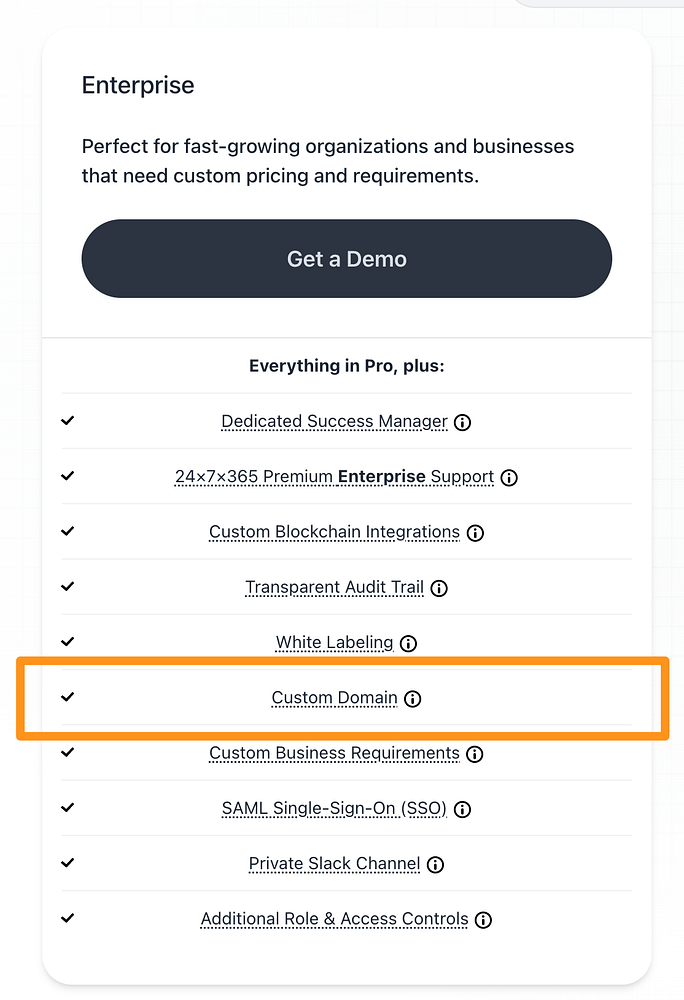Click the SAML Single-Sign-On (SSO) link
The height and width of the screenshot is (1000, 684).
(x=334, y=808)
